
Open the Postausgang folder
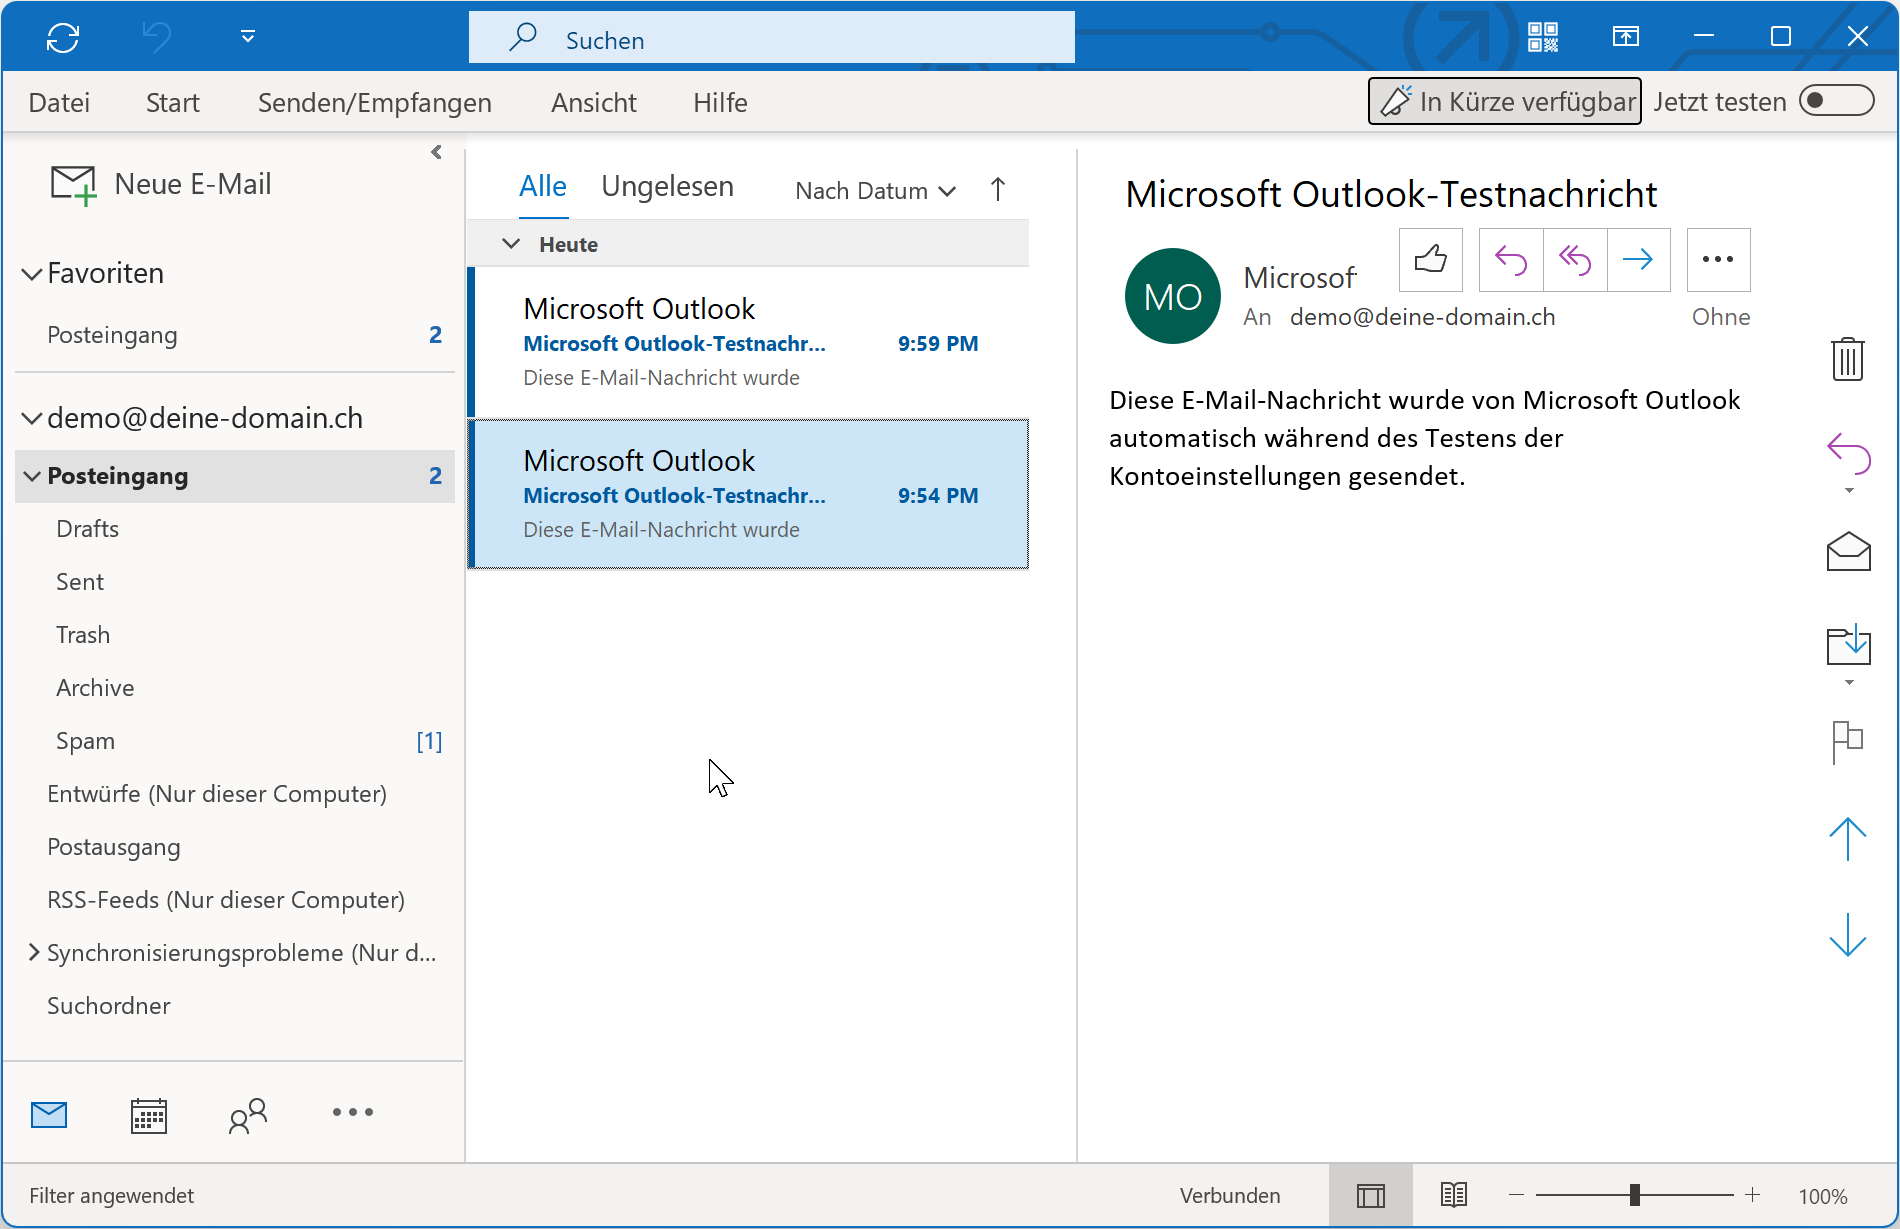point(235,847)
